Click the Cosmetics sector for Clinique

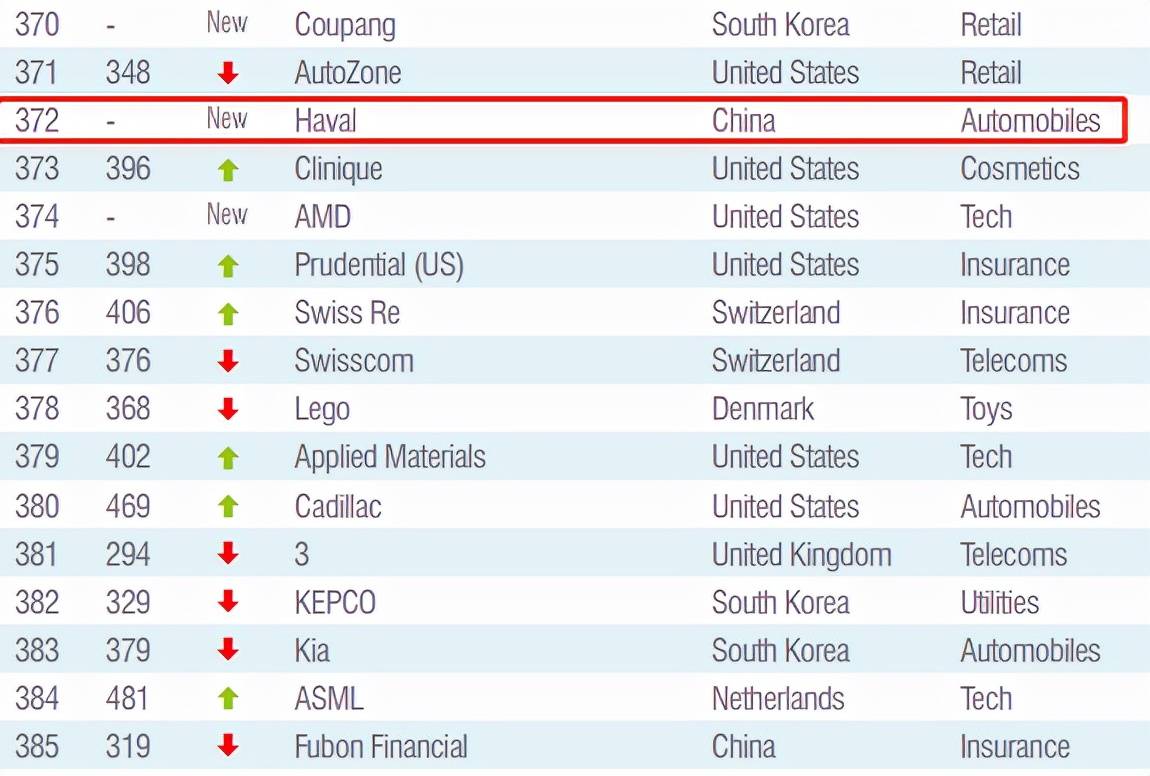(1019, 168)
